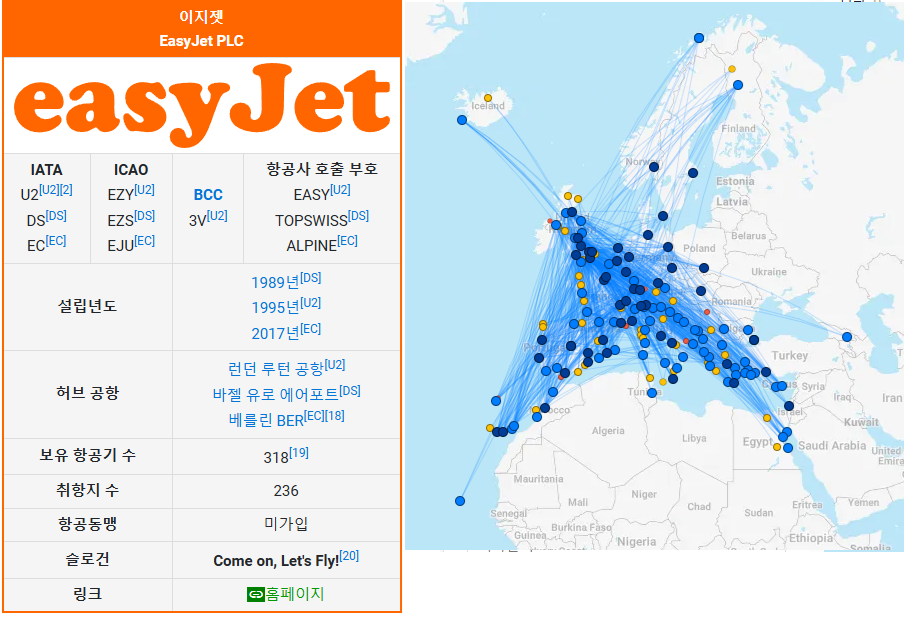Open the 베를린 BER link

coord(266,420)
